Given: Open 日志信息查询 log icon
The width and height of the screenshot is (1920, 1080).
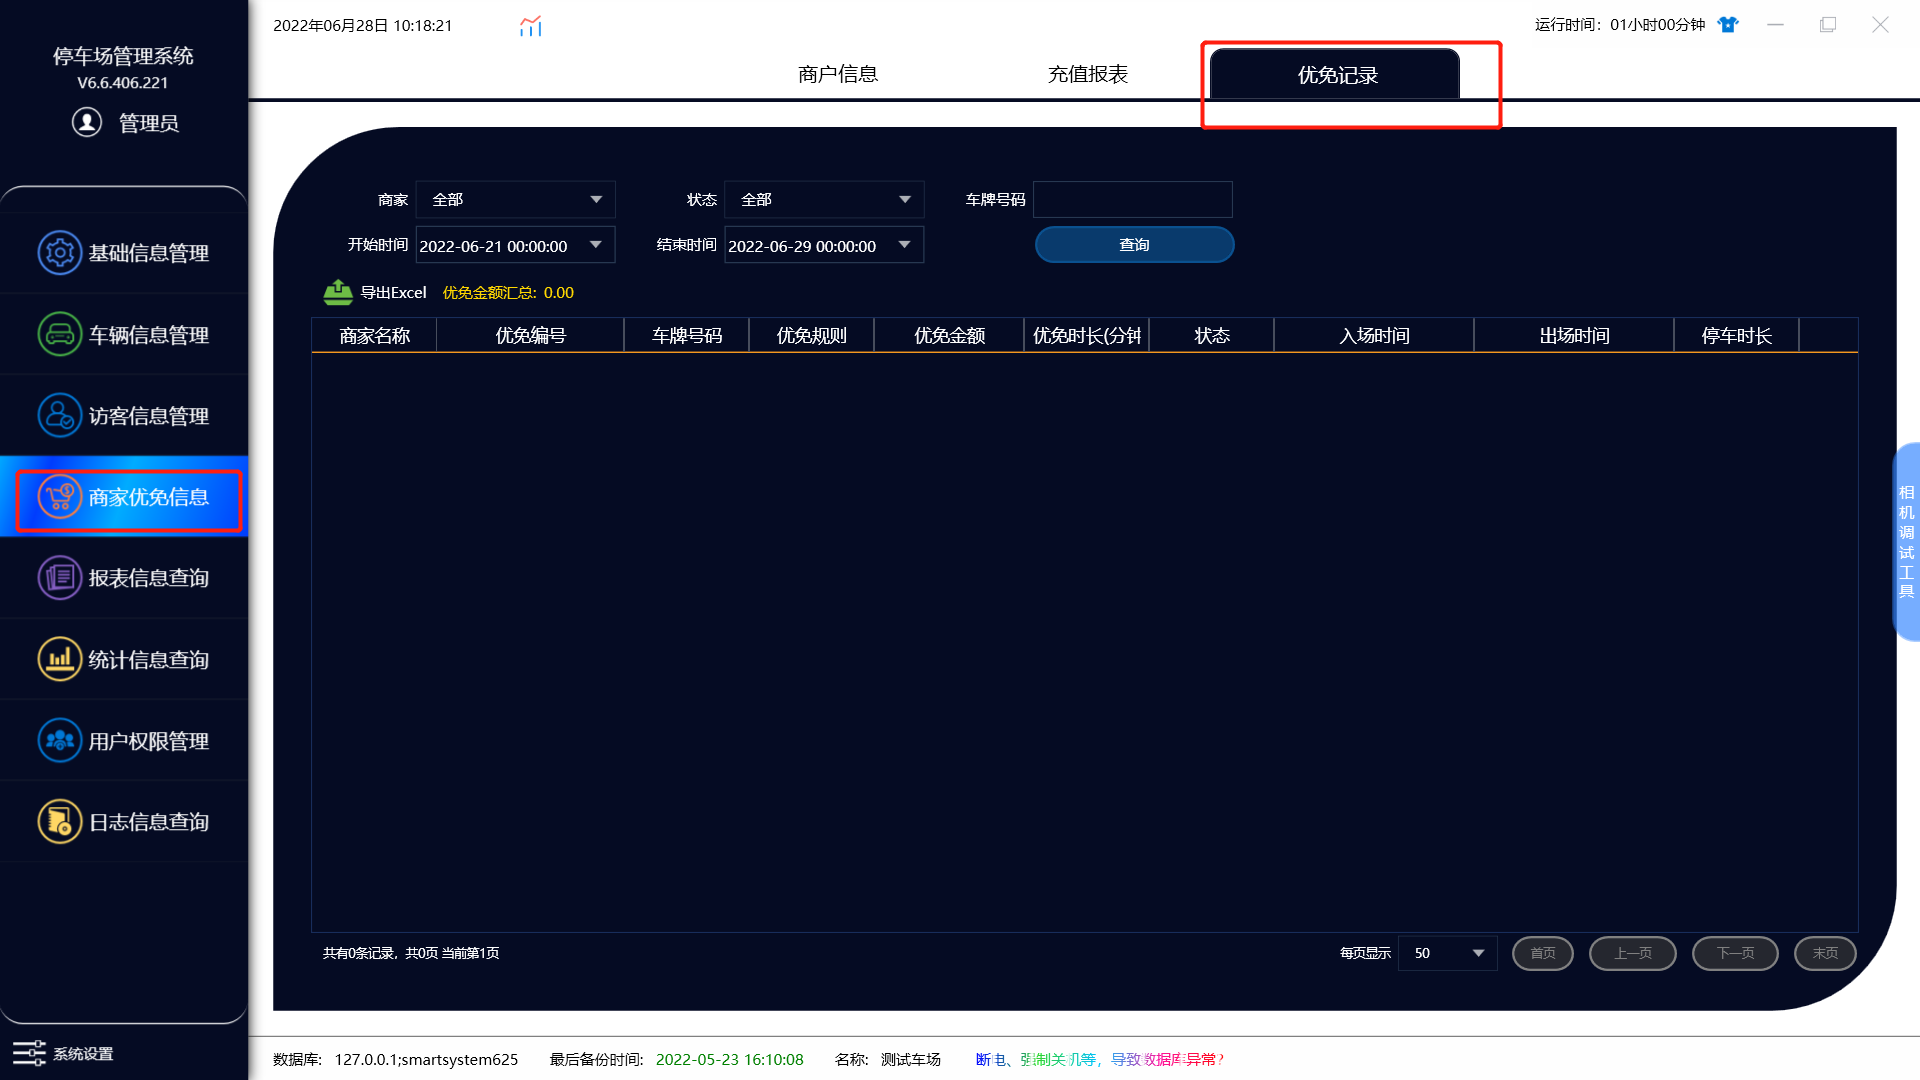Looking at the screenshot, I should (x=59, y=822).
